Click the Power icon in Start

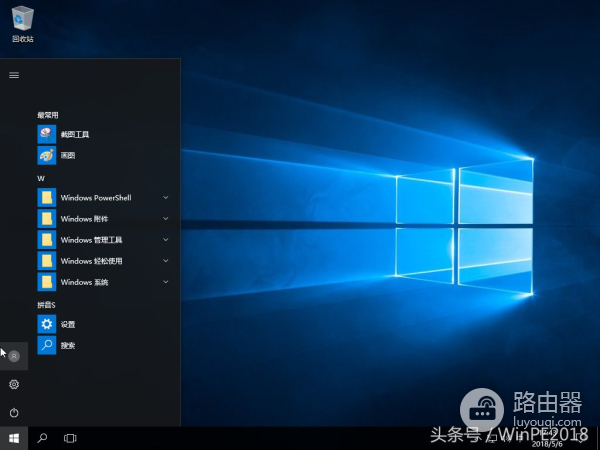point(14,412)
